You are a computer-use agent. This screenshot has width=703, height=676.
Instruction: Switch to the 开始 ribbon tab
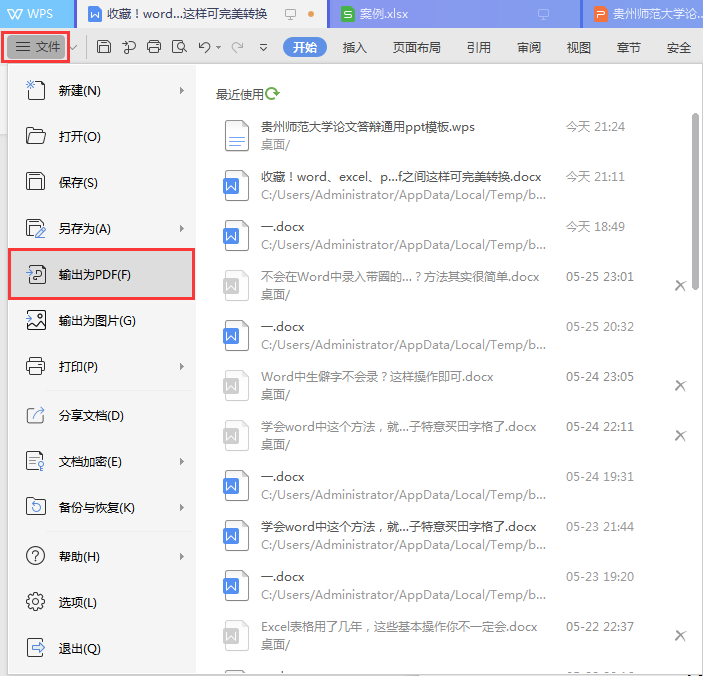[305, 47]
